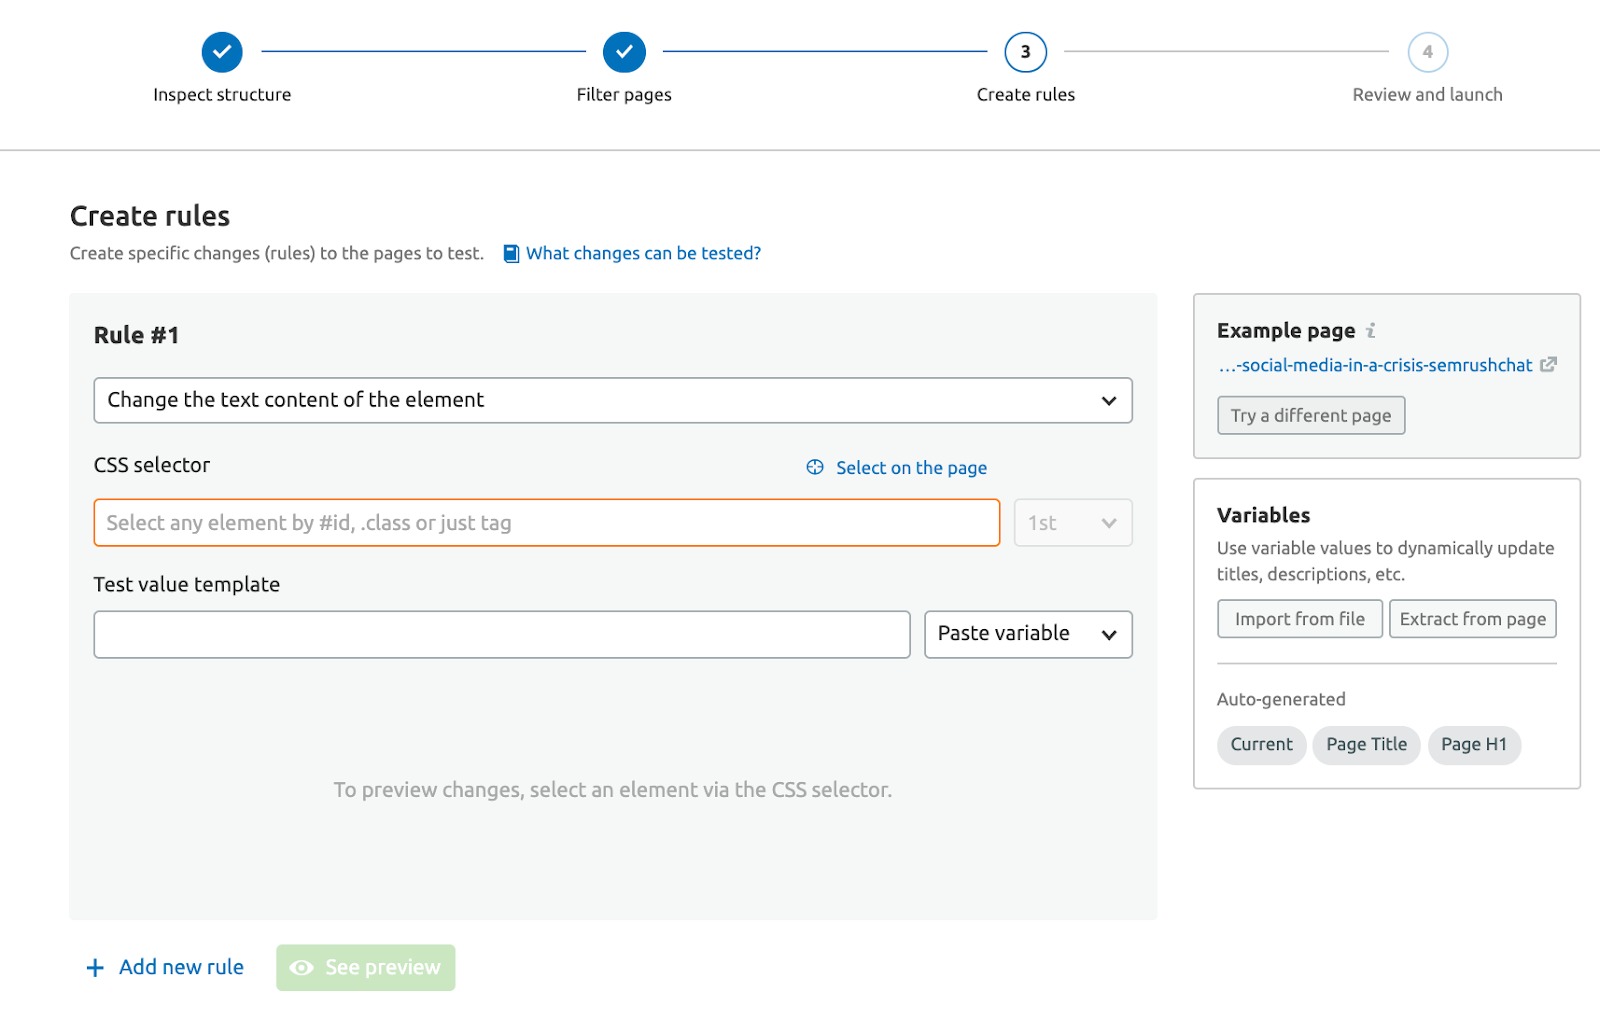Go back to the Inspect structure step

coord(222,52)
